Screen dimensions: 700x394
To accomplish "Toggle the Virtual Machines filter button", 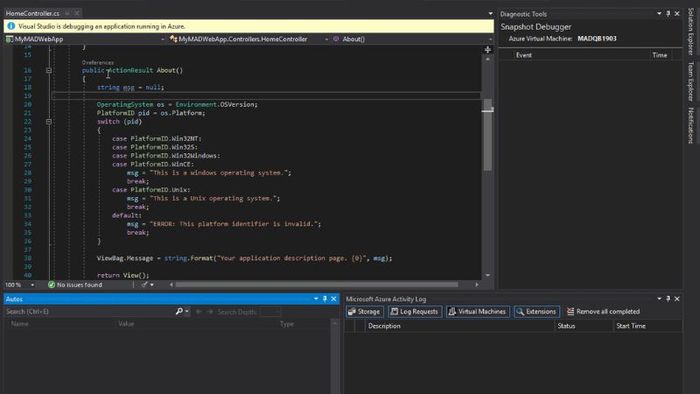I will tap(478, 311).
